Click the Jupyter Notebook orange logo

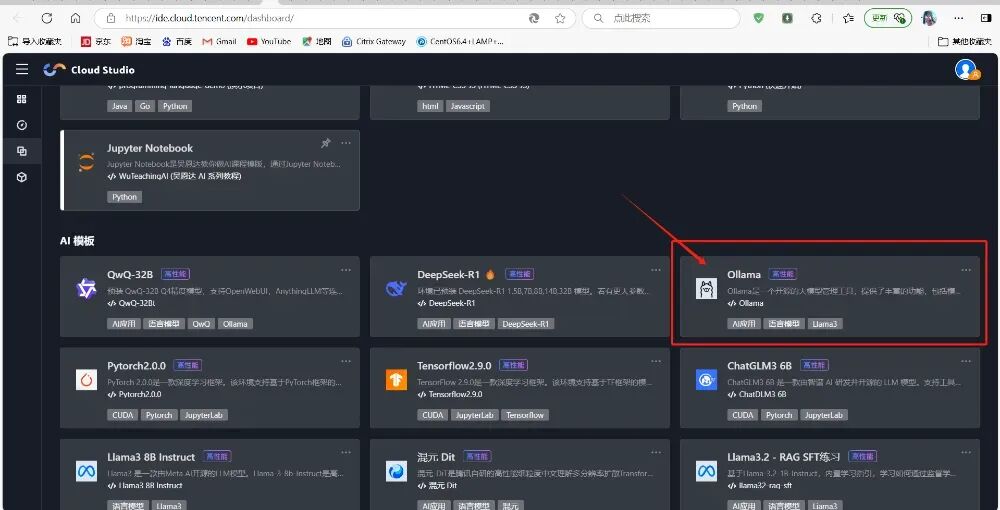(x=86, y=162)
